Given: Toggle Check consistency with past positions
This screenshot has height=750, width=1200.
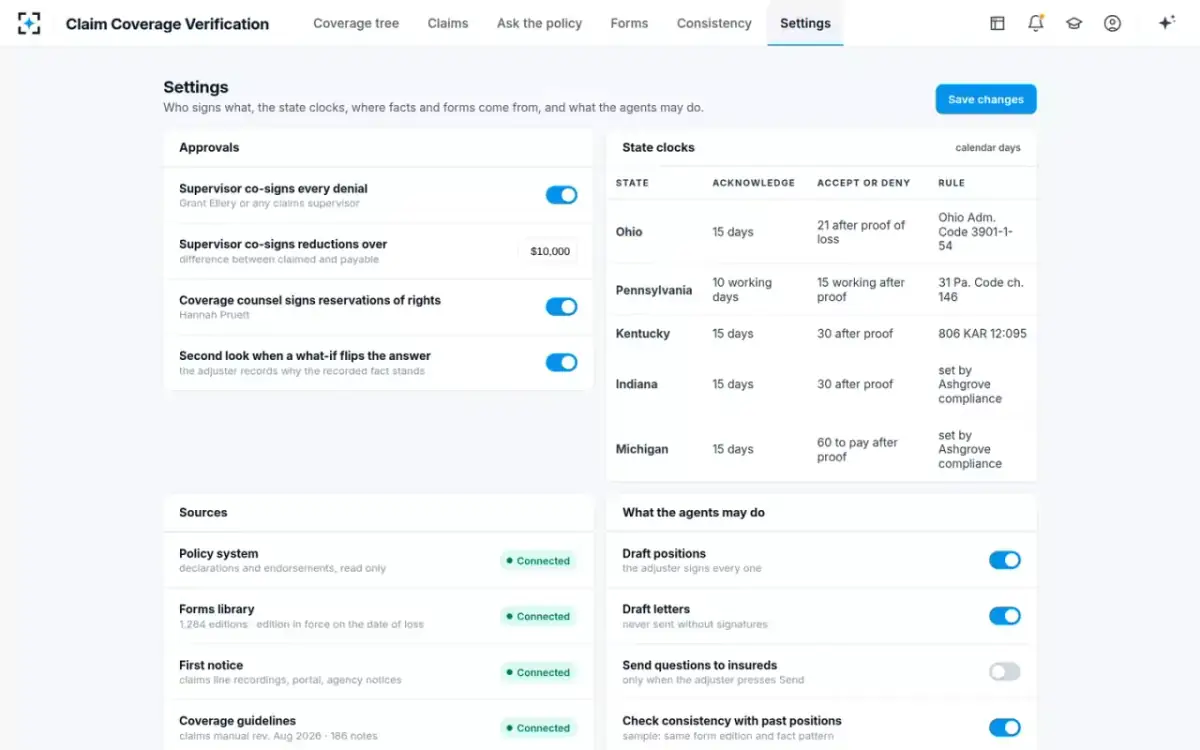Looking at the screenshot, I should pos(1005,727).
